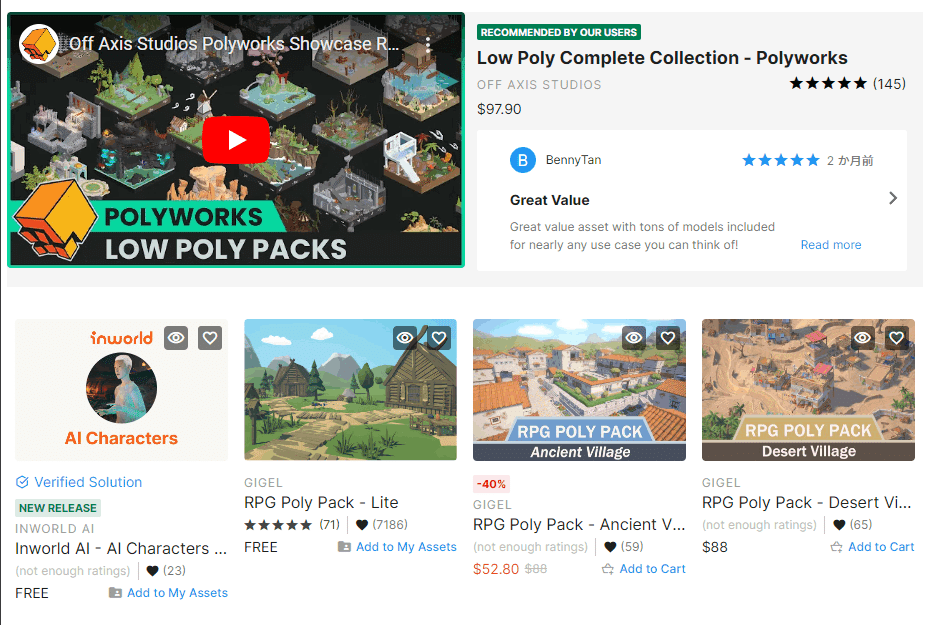The image size is (926, 625).
Task: Open RPG Poly Pack Ancient Village thumbnail
Action: tap(579, 390)
